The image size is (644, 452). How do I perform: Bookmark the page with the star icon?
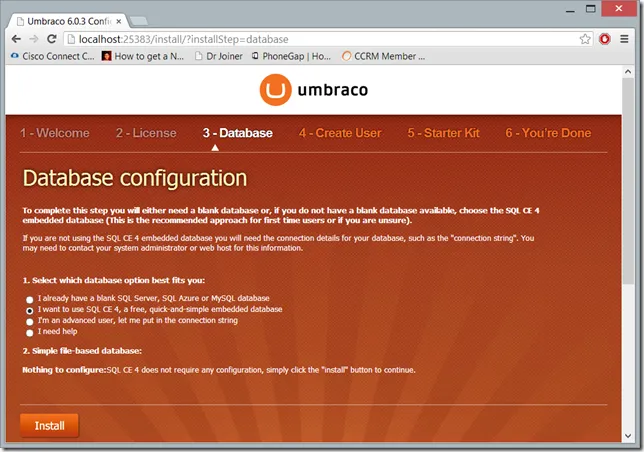tap(585, 39)
